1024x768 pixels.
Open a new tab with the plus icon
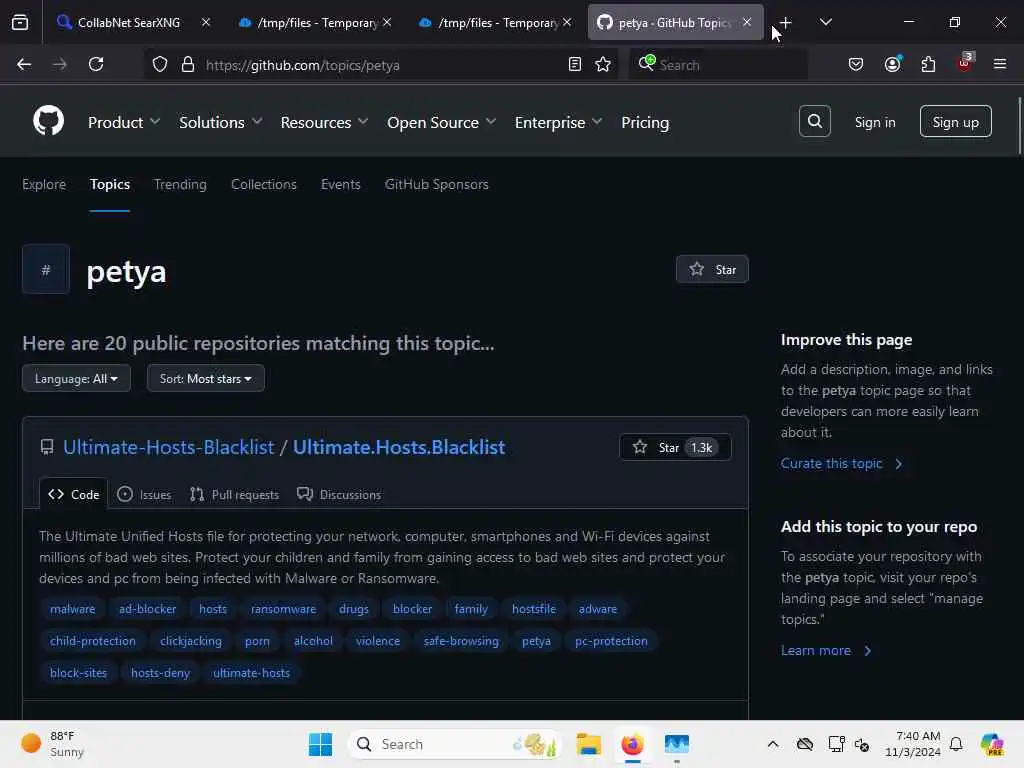785,23
